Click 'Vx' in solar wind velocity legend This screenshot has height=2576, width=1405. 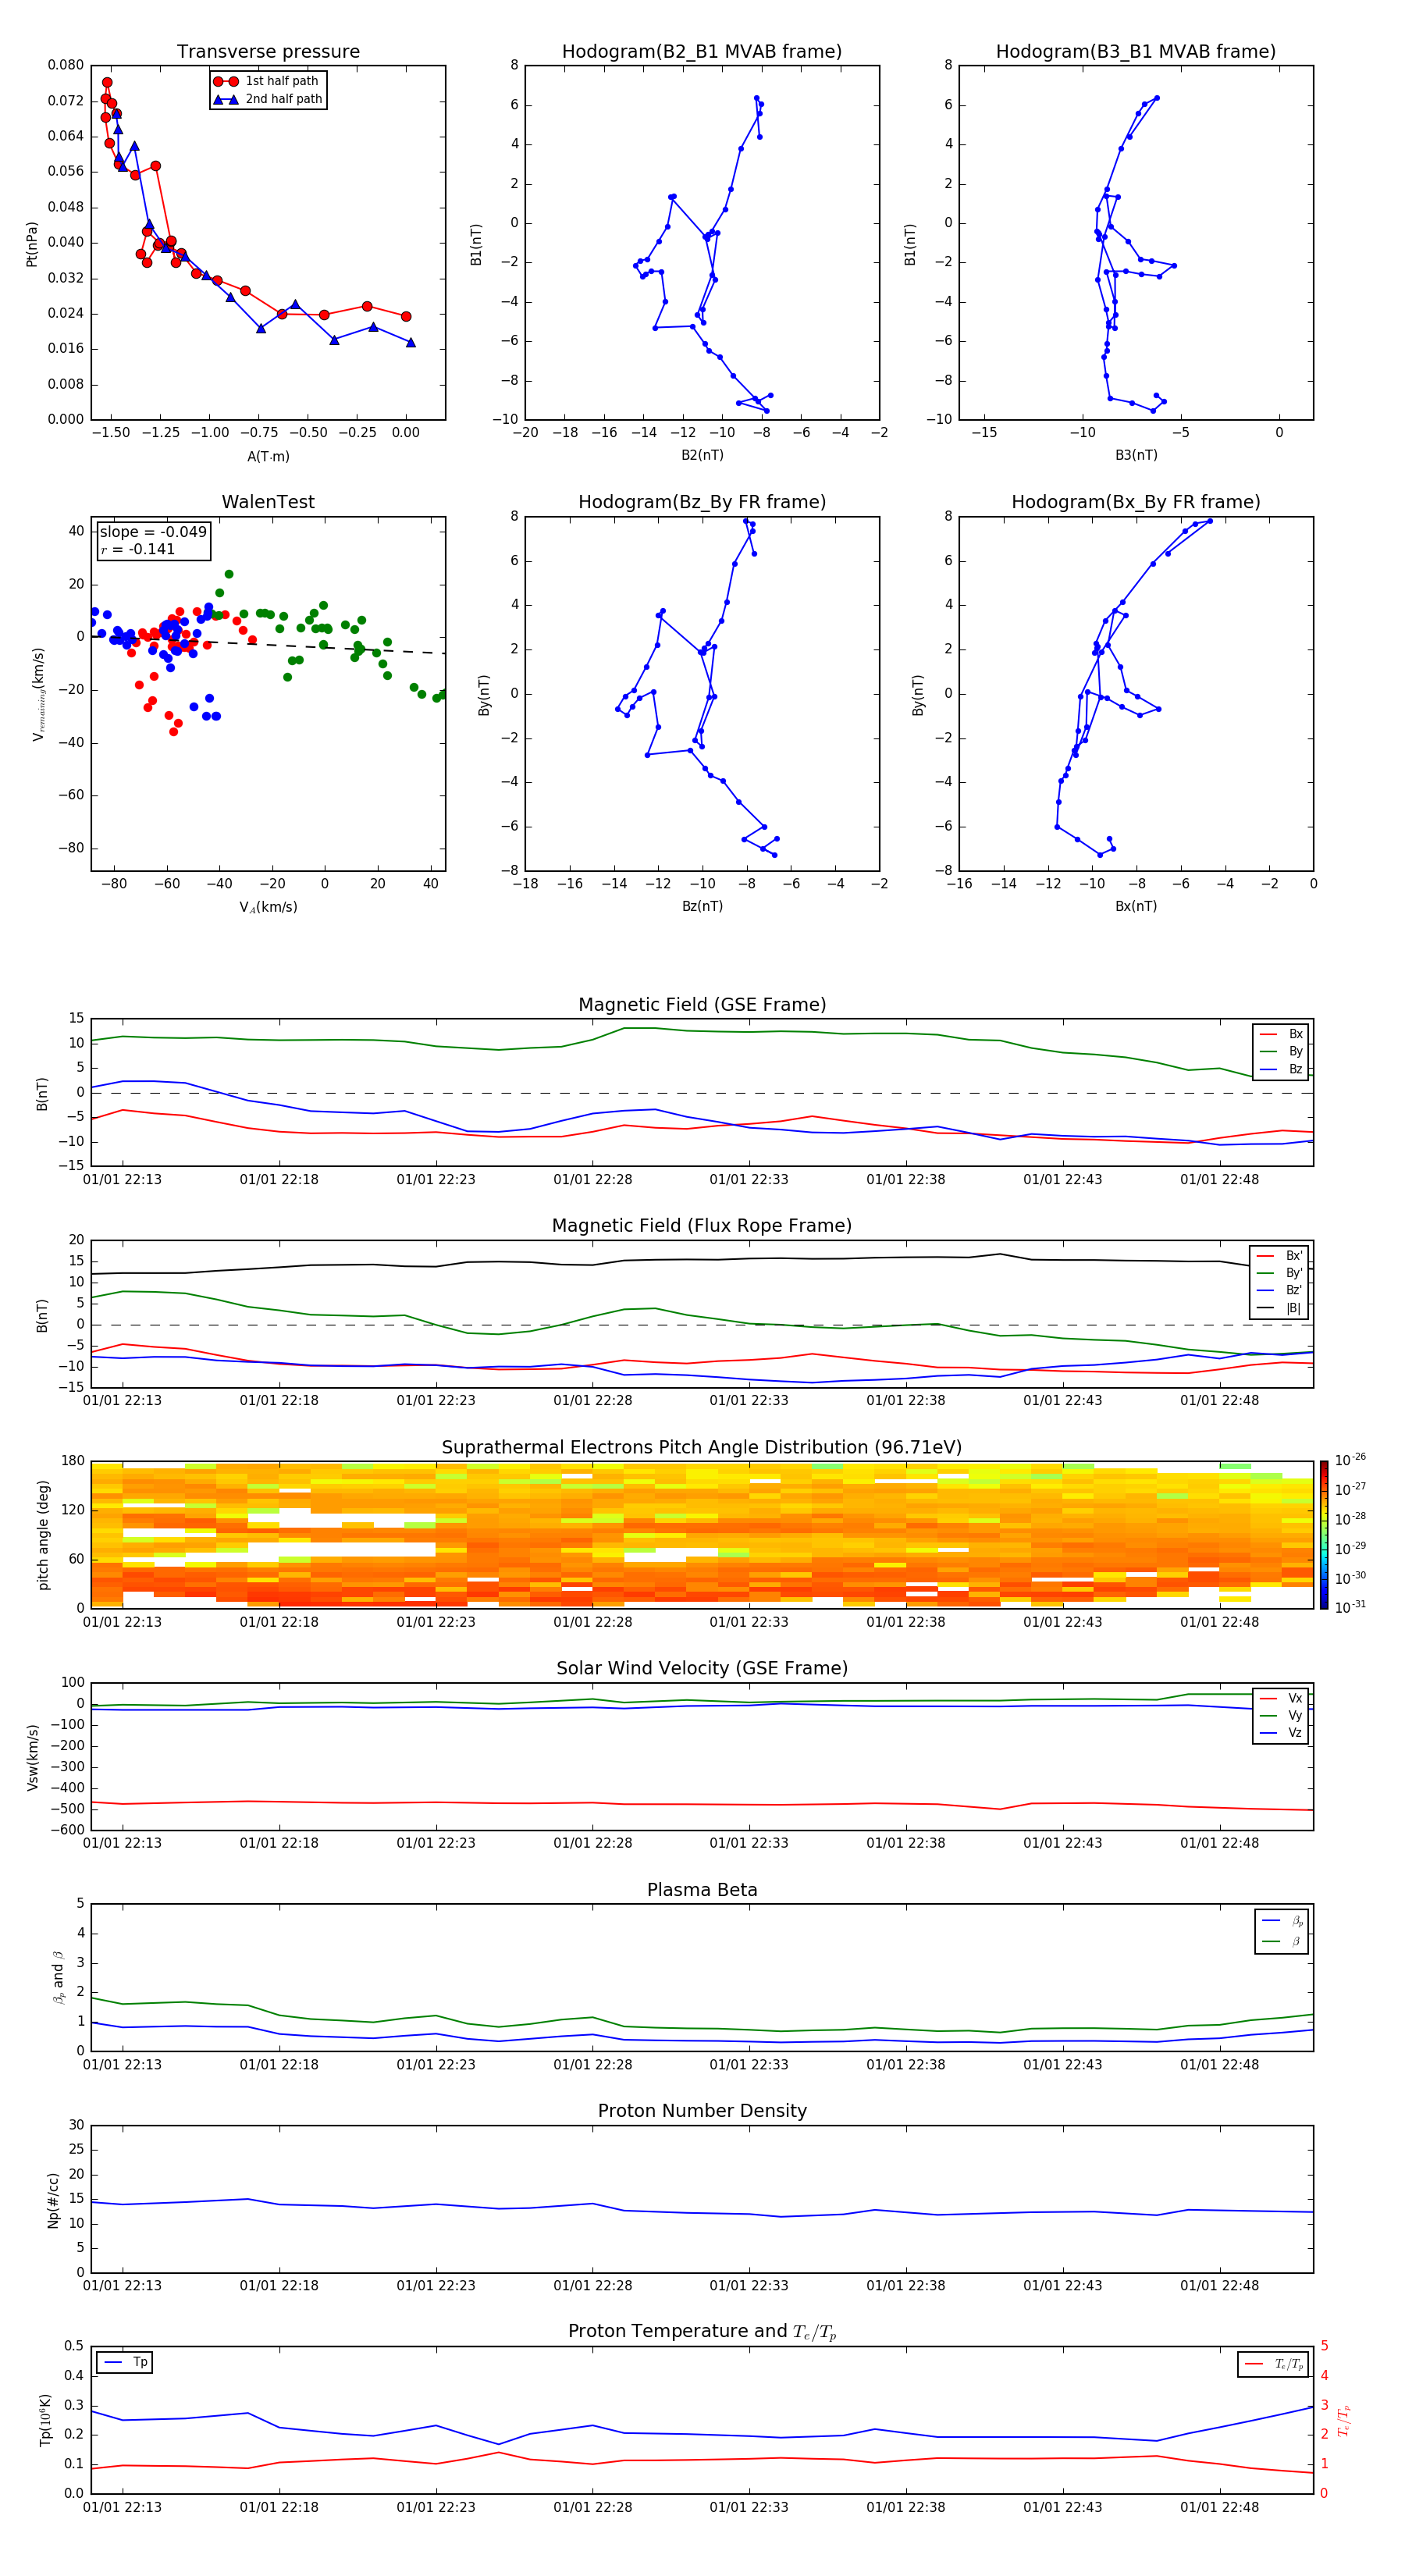pyautogui.click(x=1281, y=1698)
